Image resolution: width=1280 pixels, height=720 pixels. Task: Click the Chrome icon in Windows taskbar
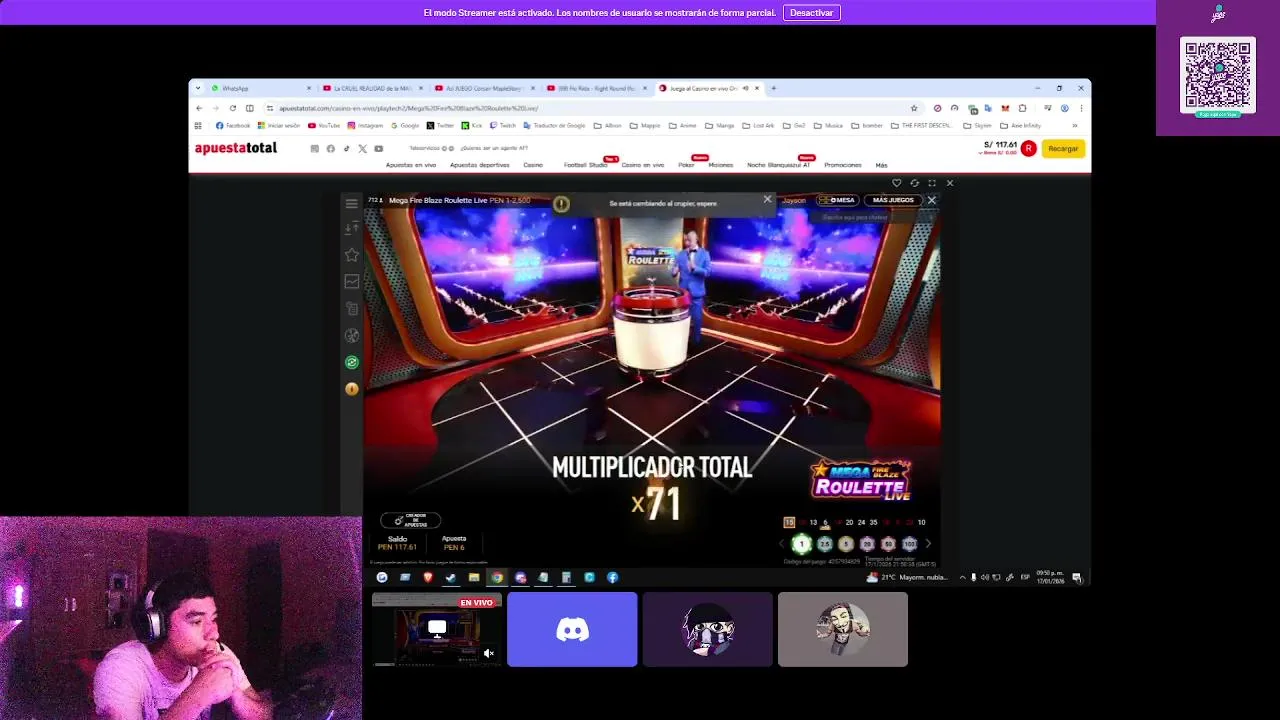tap(497, 577)
